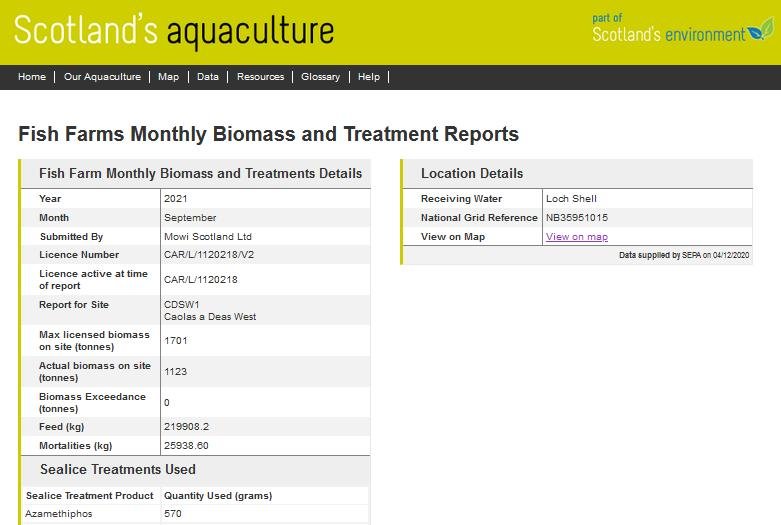Viewport: 781px width, 525px height.
Task: Click the Sealice Treatments Used section header
Action: (118, 469)
